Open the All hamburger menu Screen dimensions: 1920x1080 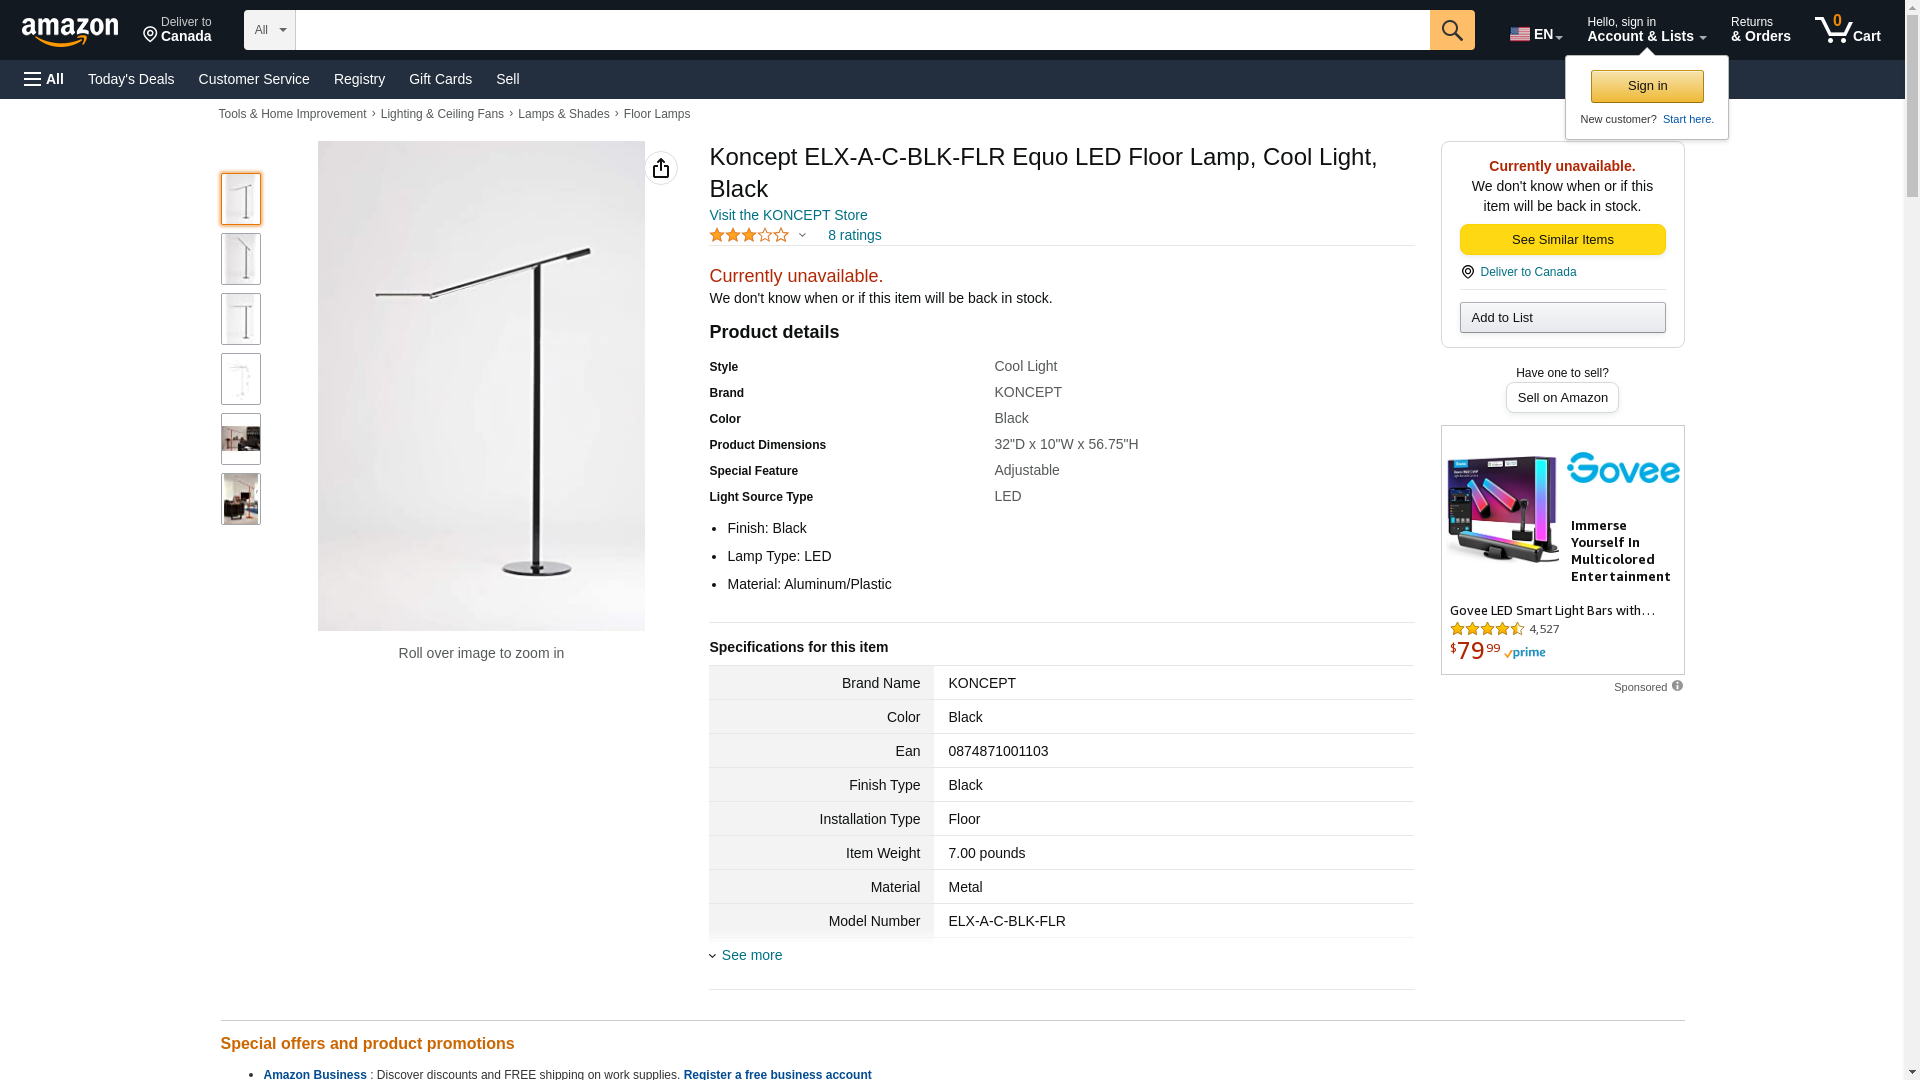[x=44, y=79]
